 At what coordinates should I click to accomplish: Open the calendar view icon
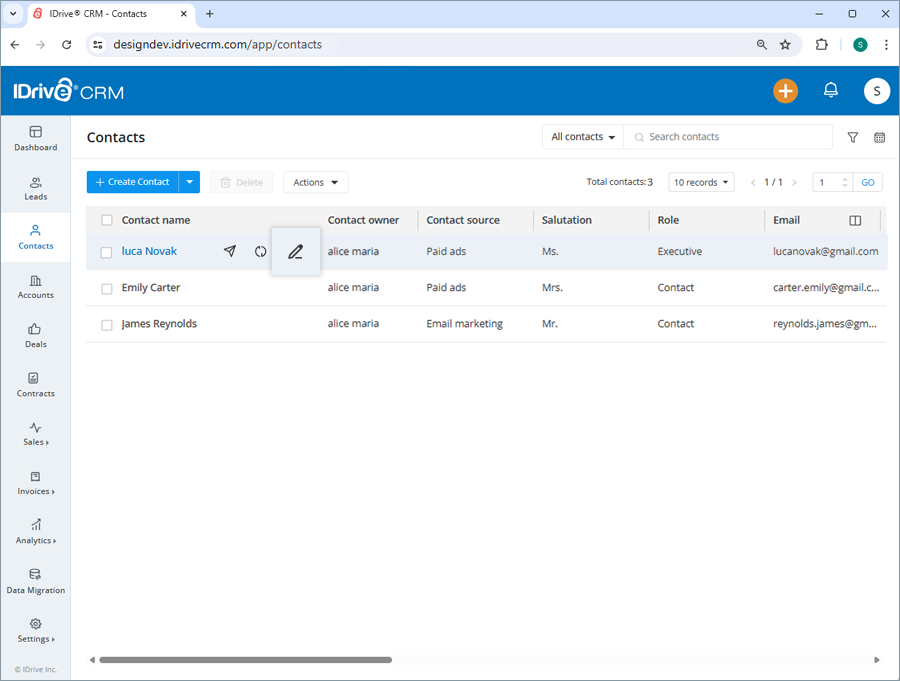click(879, 137)
